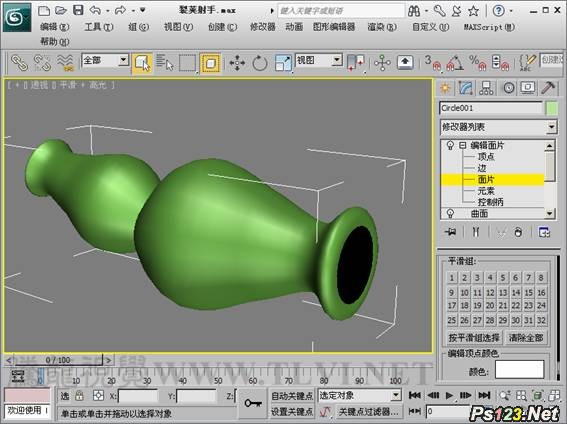This screenshot has height=424, width=567.
Task: Click the Edit Named Selection Sets icon
Action: (x=527, y=63)
